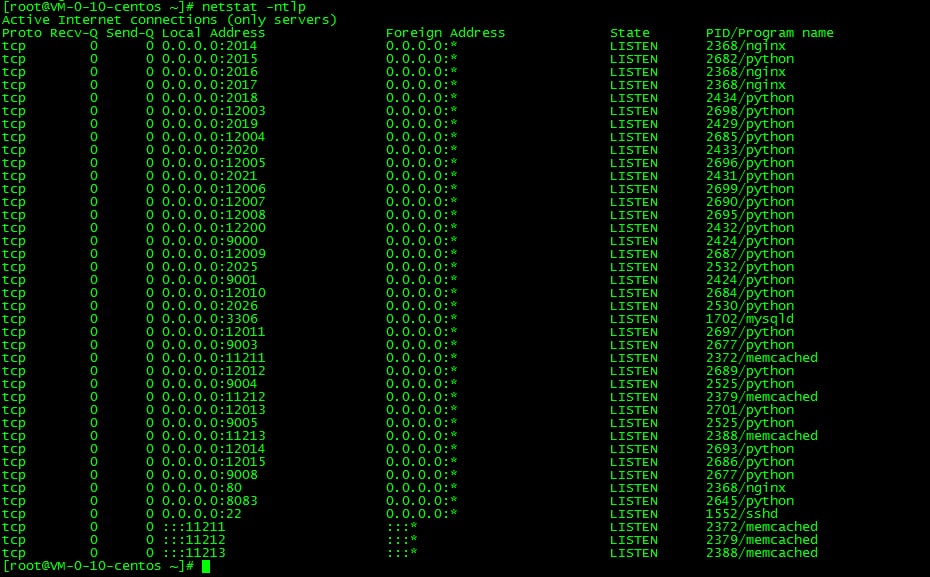
Task: Click the State column header
Action: tap(630, 33)
